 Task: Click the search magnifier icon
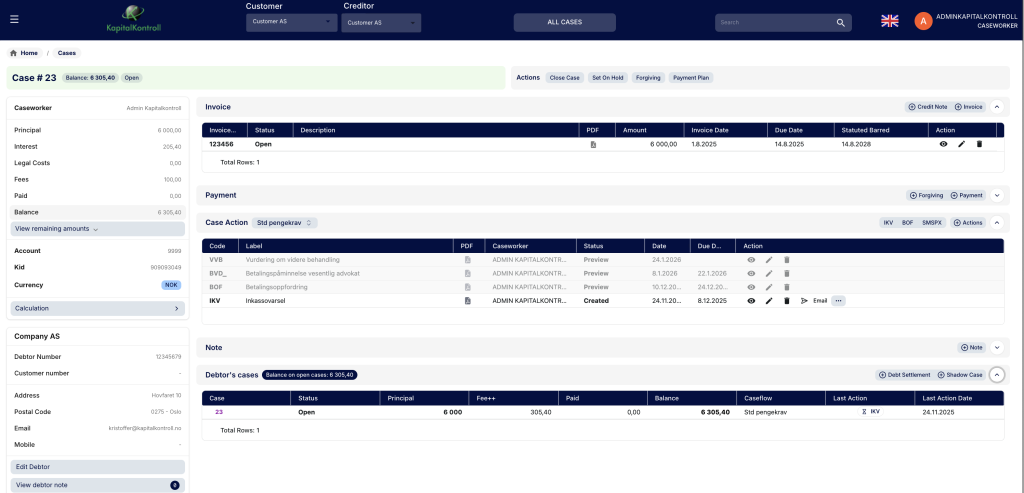[x=840, y=22]
